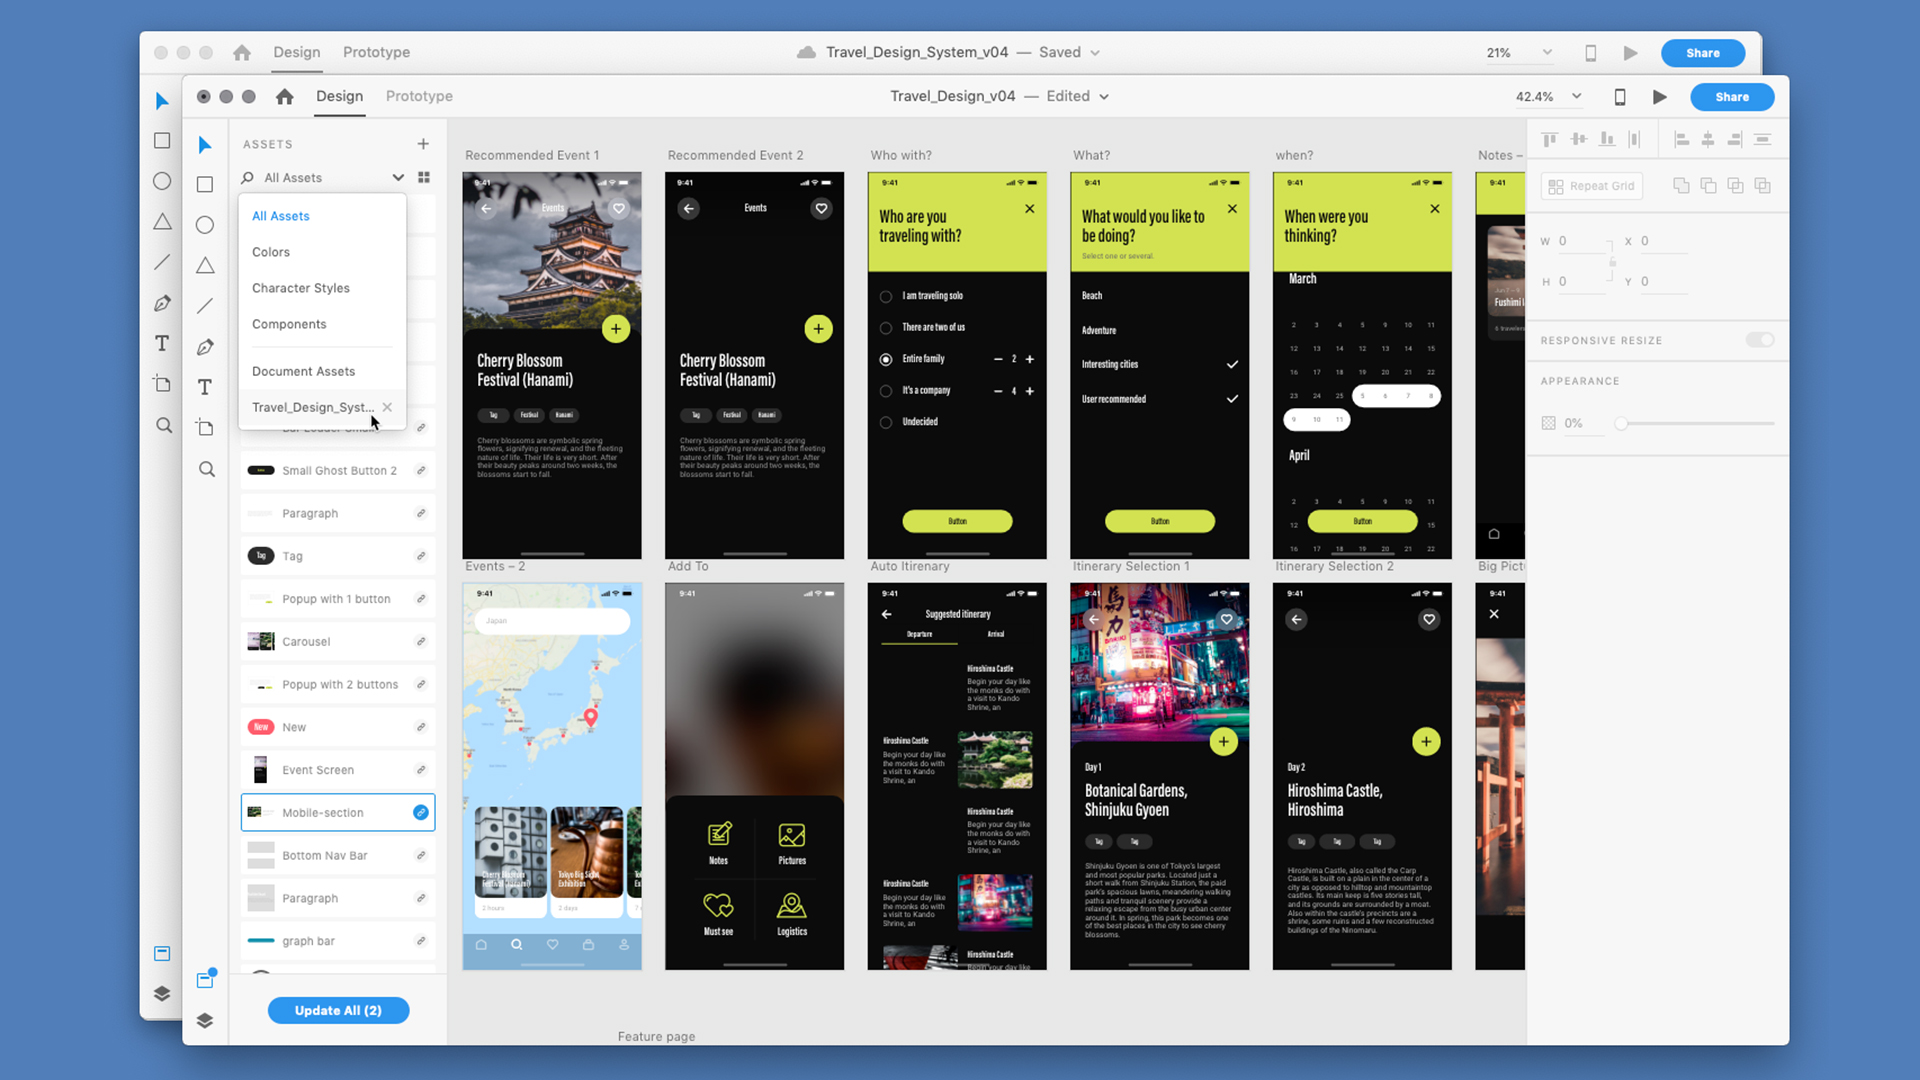Select the 'Entire family' radio button
Screen dimensions: 1920x1080
[x=886, y=357]
